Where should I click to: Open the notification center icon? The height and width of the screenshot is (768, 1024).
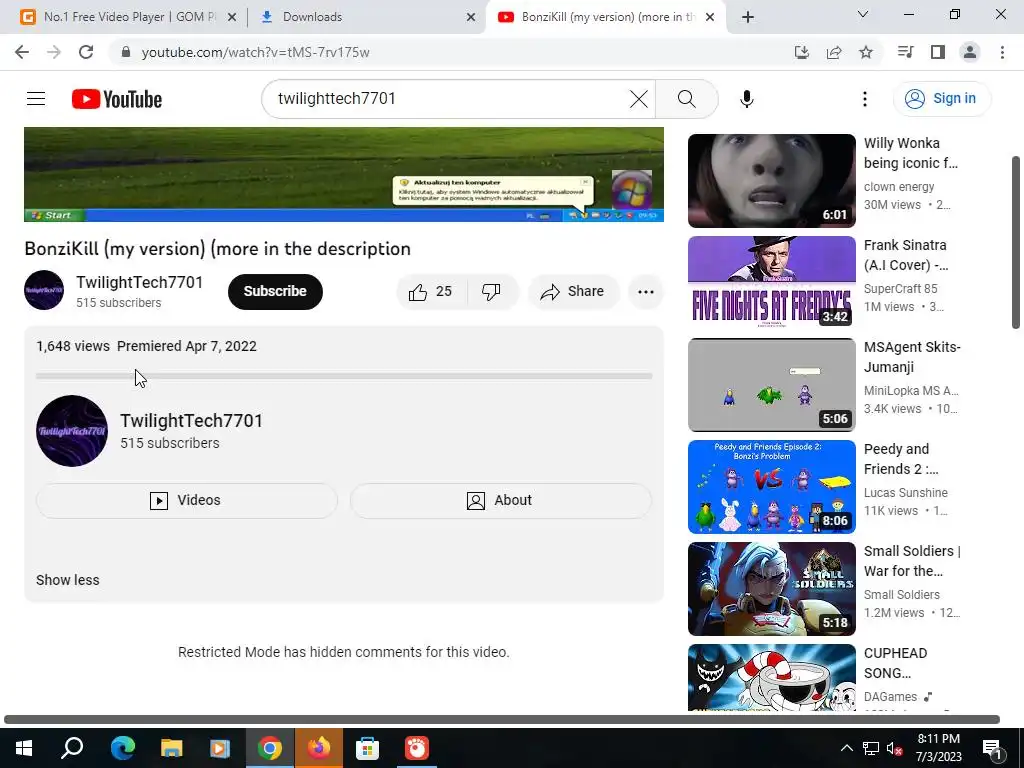coord(992,748)
